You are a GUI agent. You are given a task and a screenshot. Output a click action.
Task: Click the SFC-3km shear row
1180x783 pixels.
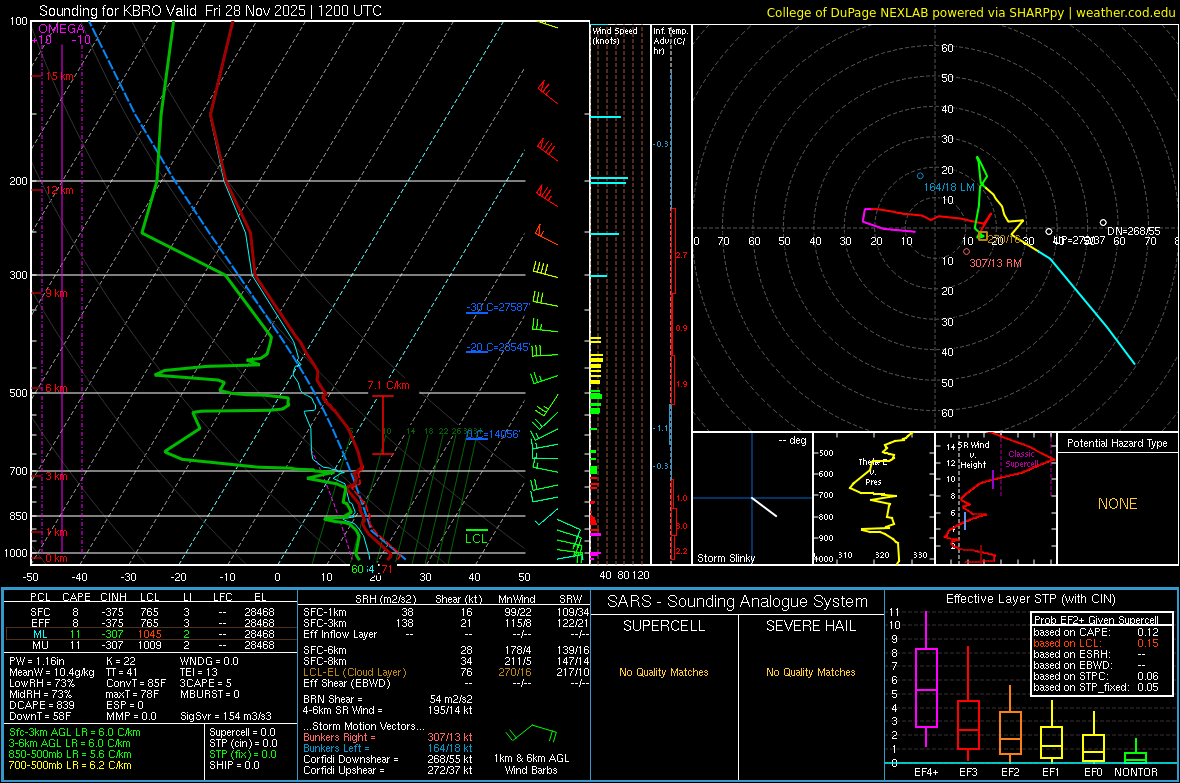pos(446,623)
